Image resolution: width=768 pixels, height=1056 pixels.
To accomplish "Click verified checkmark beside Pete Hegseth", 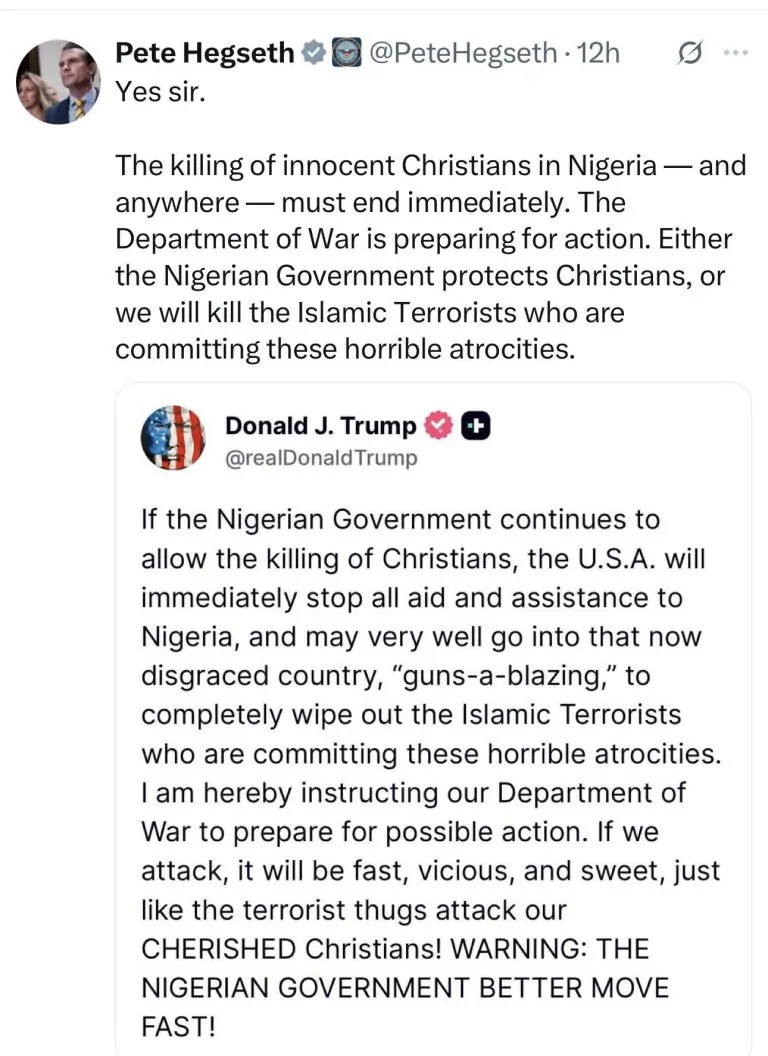I will tap(312, 54).
